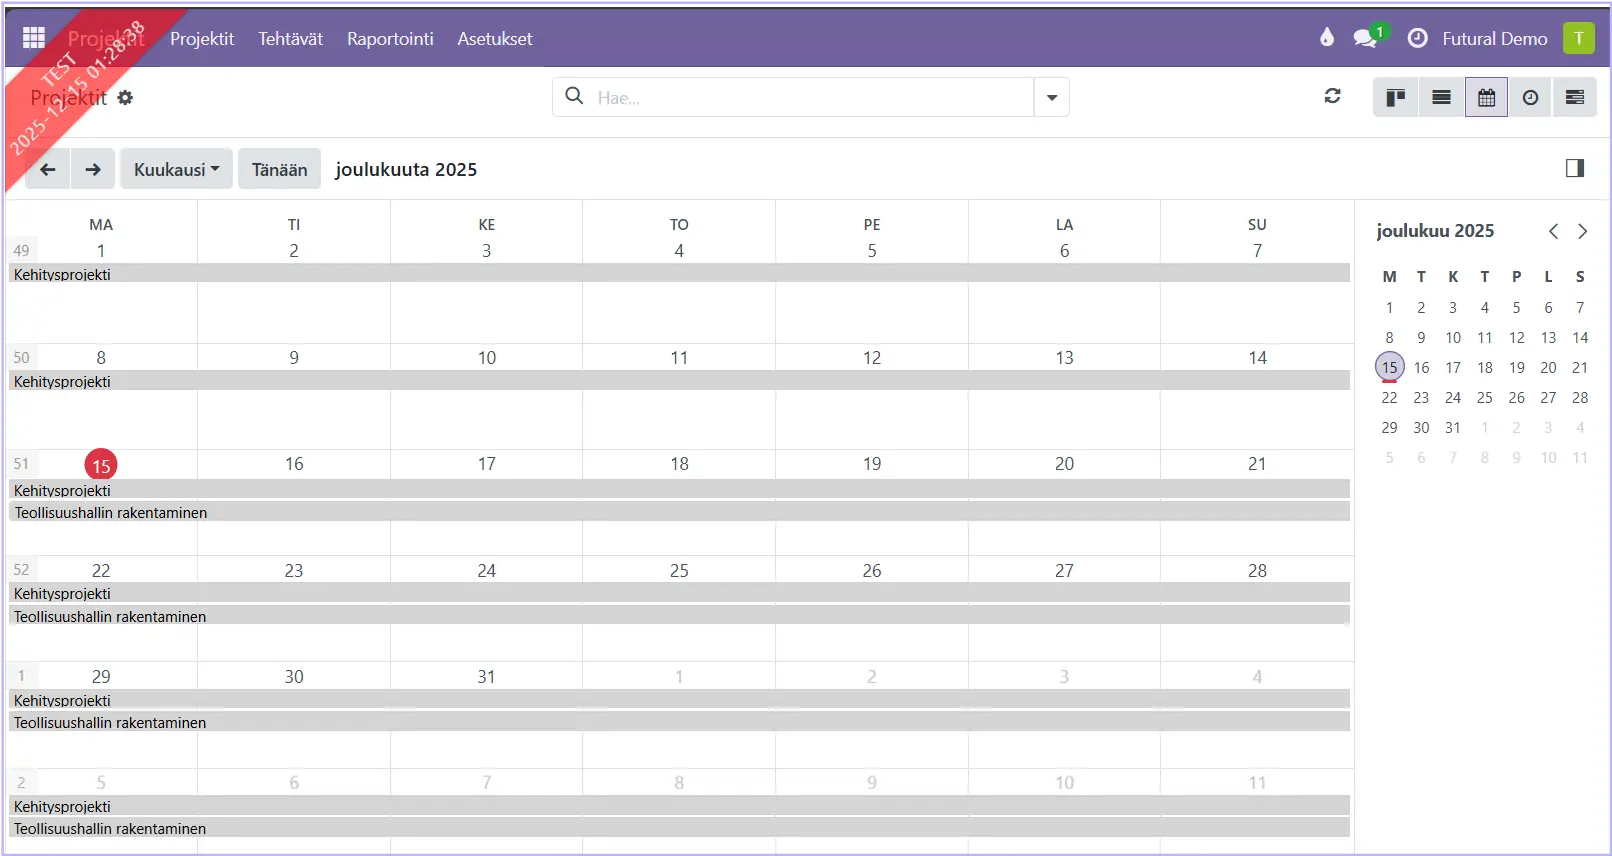This screenshot has height=856, width=1612.
Task: Switch to list view
Action: 1441,97
